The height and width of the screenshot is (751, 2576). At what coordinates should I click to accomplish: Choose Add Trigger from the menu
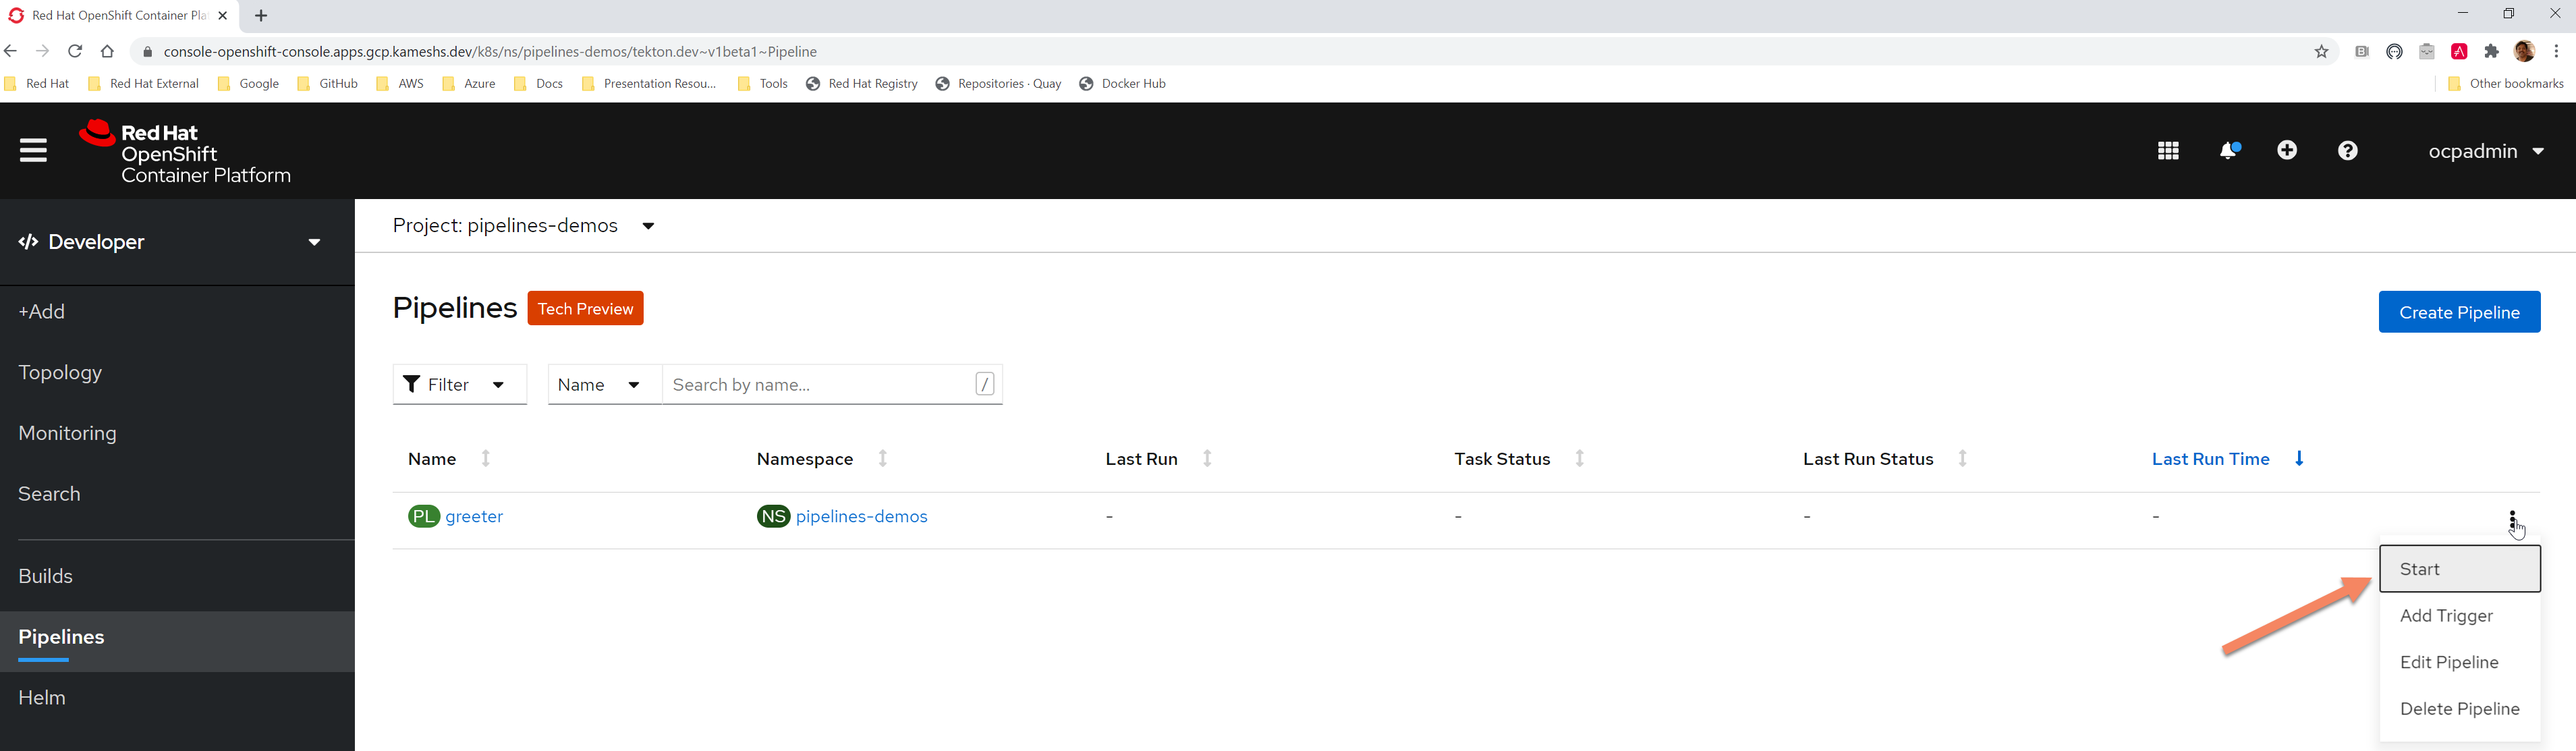point(2459,616)
